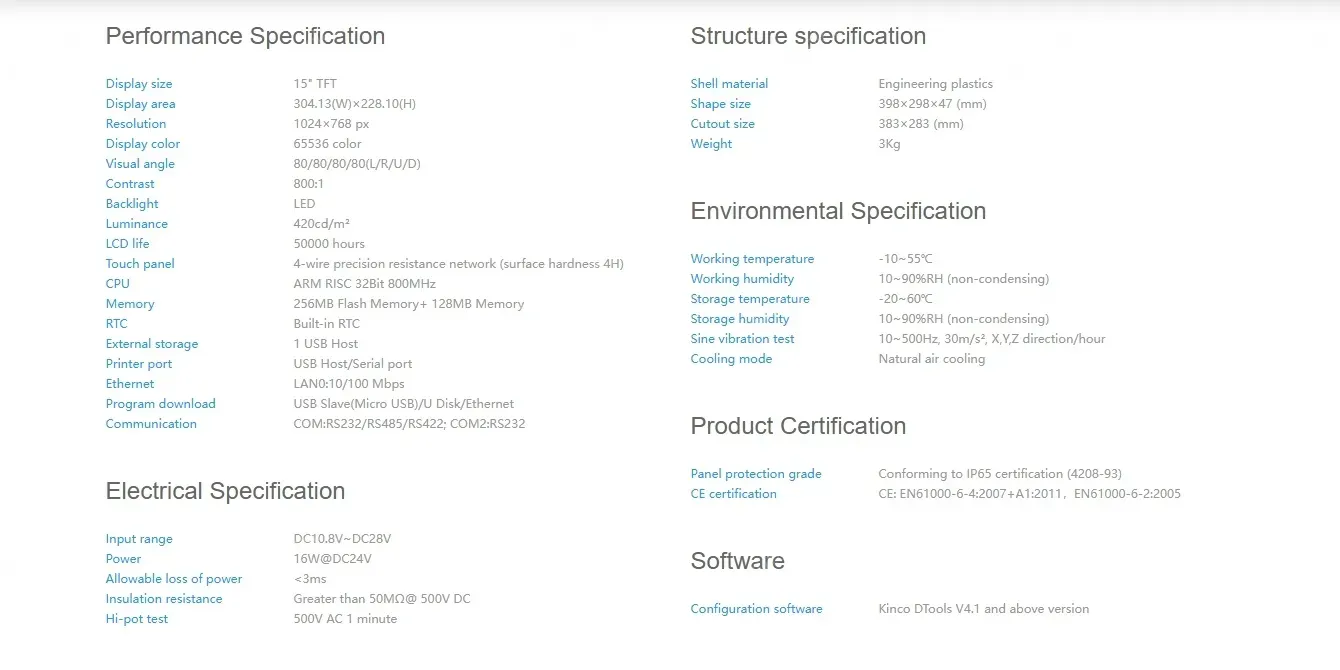Screen dimensions: 1340x670
Task: Click the Product Certification heading
Action: coord(798,426)
